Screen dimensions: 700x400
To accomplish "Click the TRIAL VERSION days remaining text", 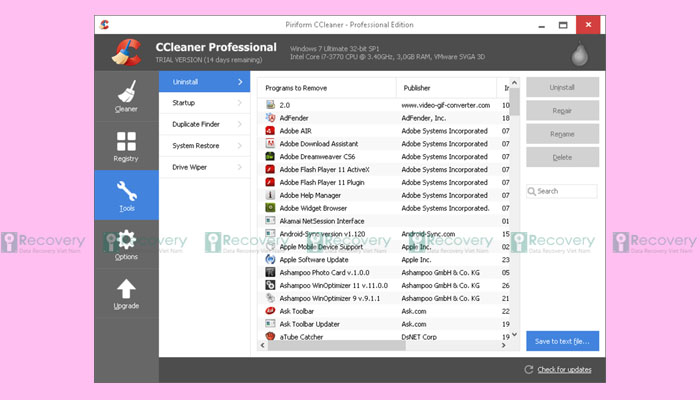I will (209, 60).
